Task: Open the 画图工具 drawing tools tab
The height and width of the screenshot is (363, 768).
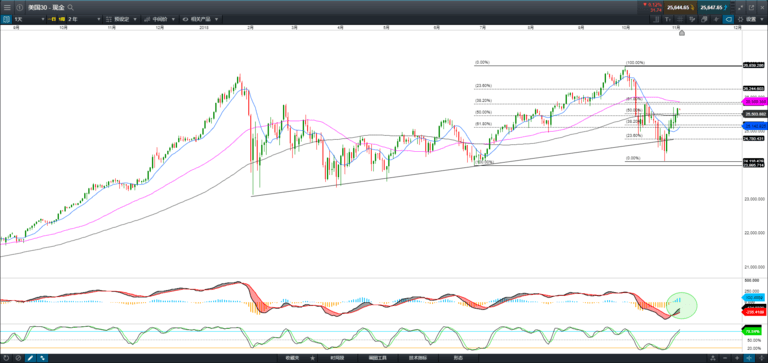Action: pyautogui.click(x=377, y=358)
